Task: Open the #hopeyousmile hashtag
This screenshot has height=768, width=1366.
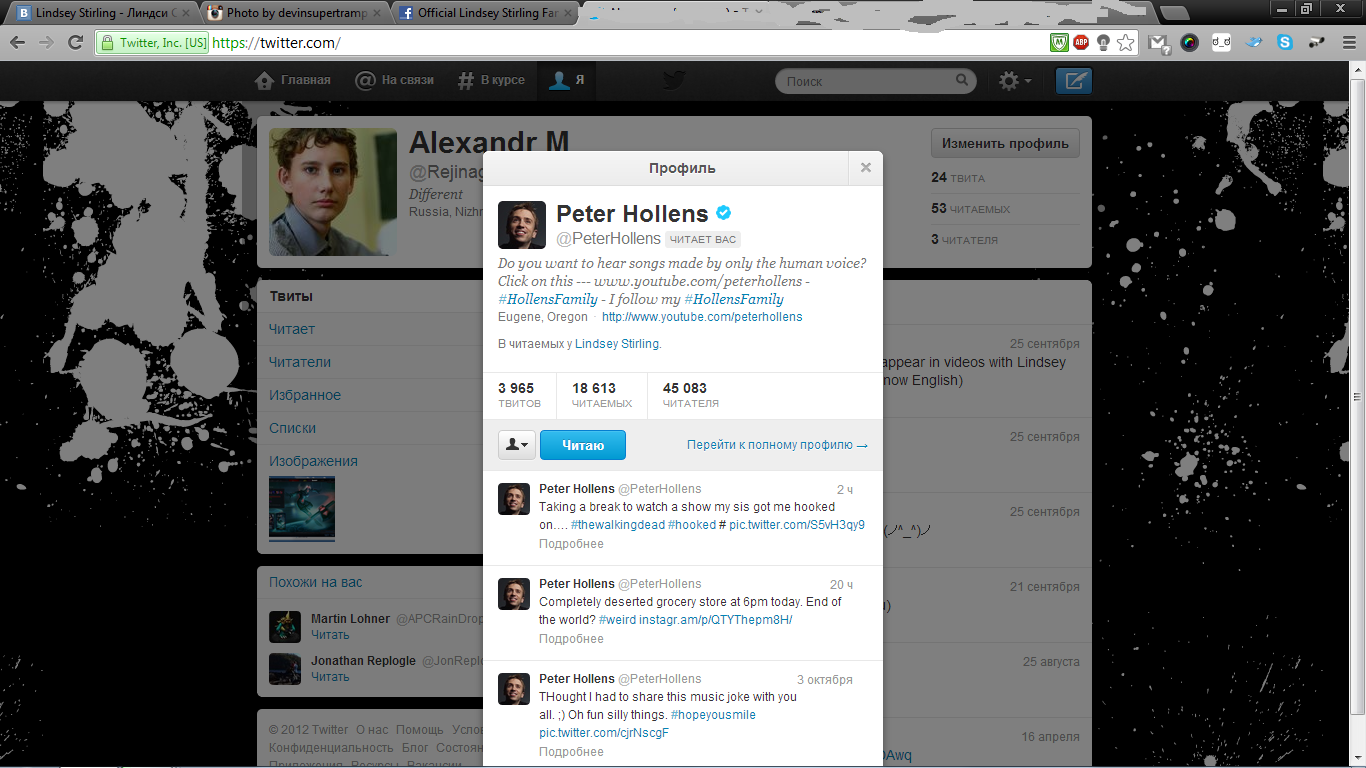Action: click(713, 715)
